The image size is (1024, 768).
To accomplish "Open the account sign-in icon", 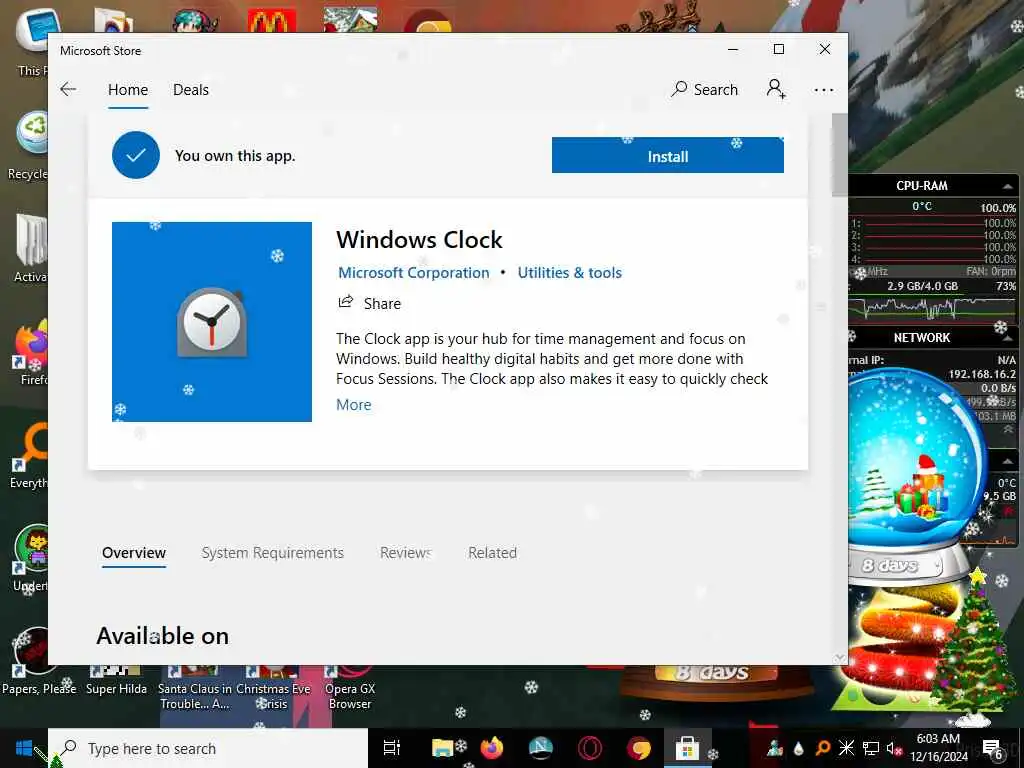I will click(776, 89).
